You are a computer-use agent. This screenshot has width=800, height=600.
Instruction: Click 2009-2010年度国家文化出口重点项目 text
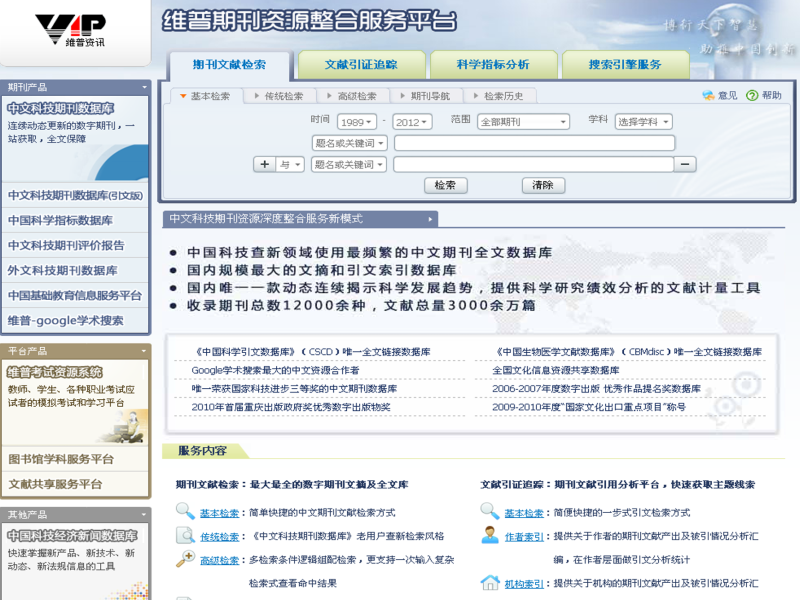589,407
